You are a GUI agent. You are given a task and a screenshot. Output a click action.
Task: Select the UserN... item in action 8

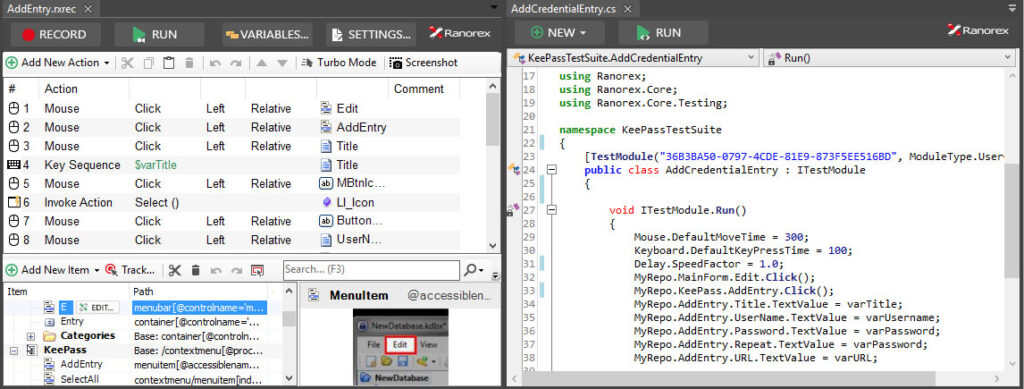[x=351, y=240]
